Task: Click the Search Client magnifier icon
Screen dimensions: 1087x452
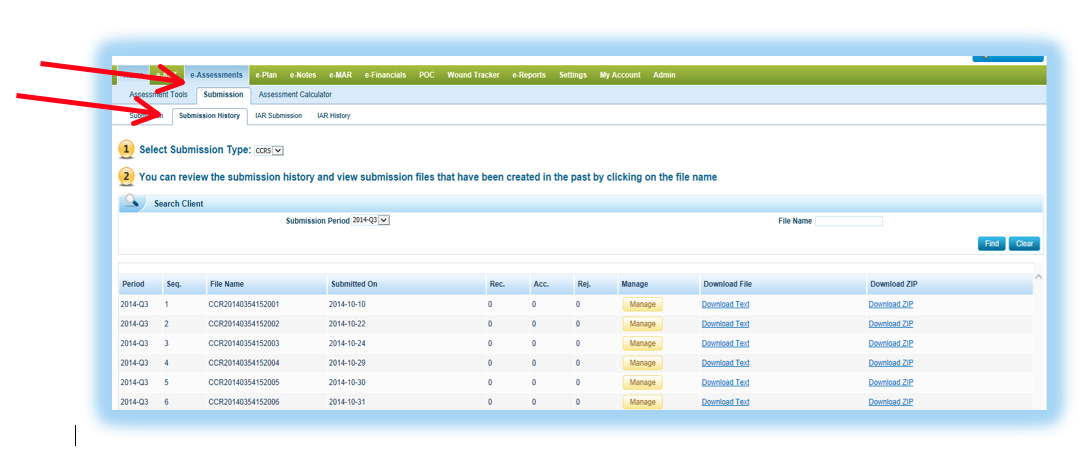Action: click(x=133, y=202)
